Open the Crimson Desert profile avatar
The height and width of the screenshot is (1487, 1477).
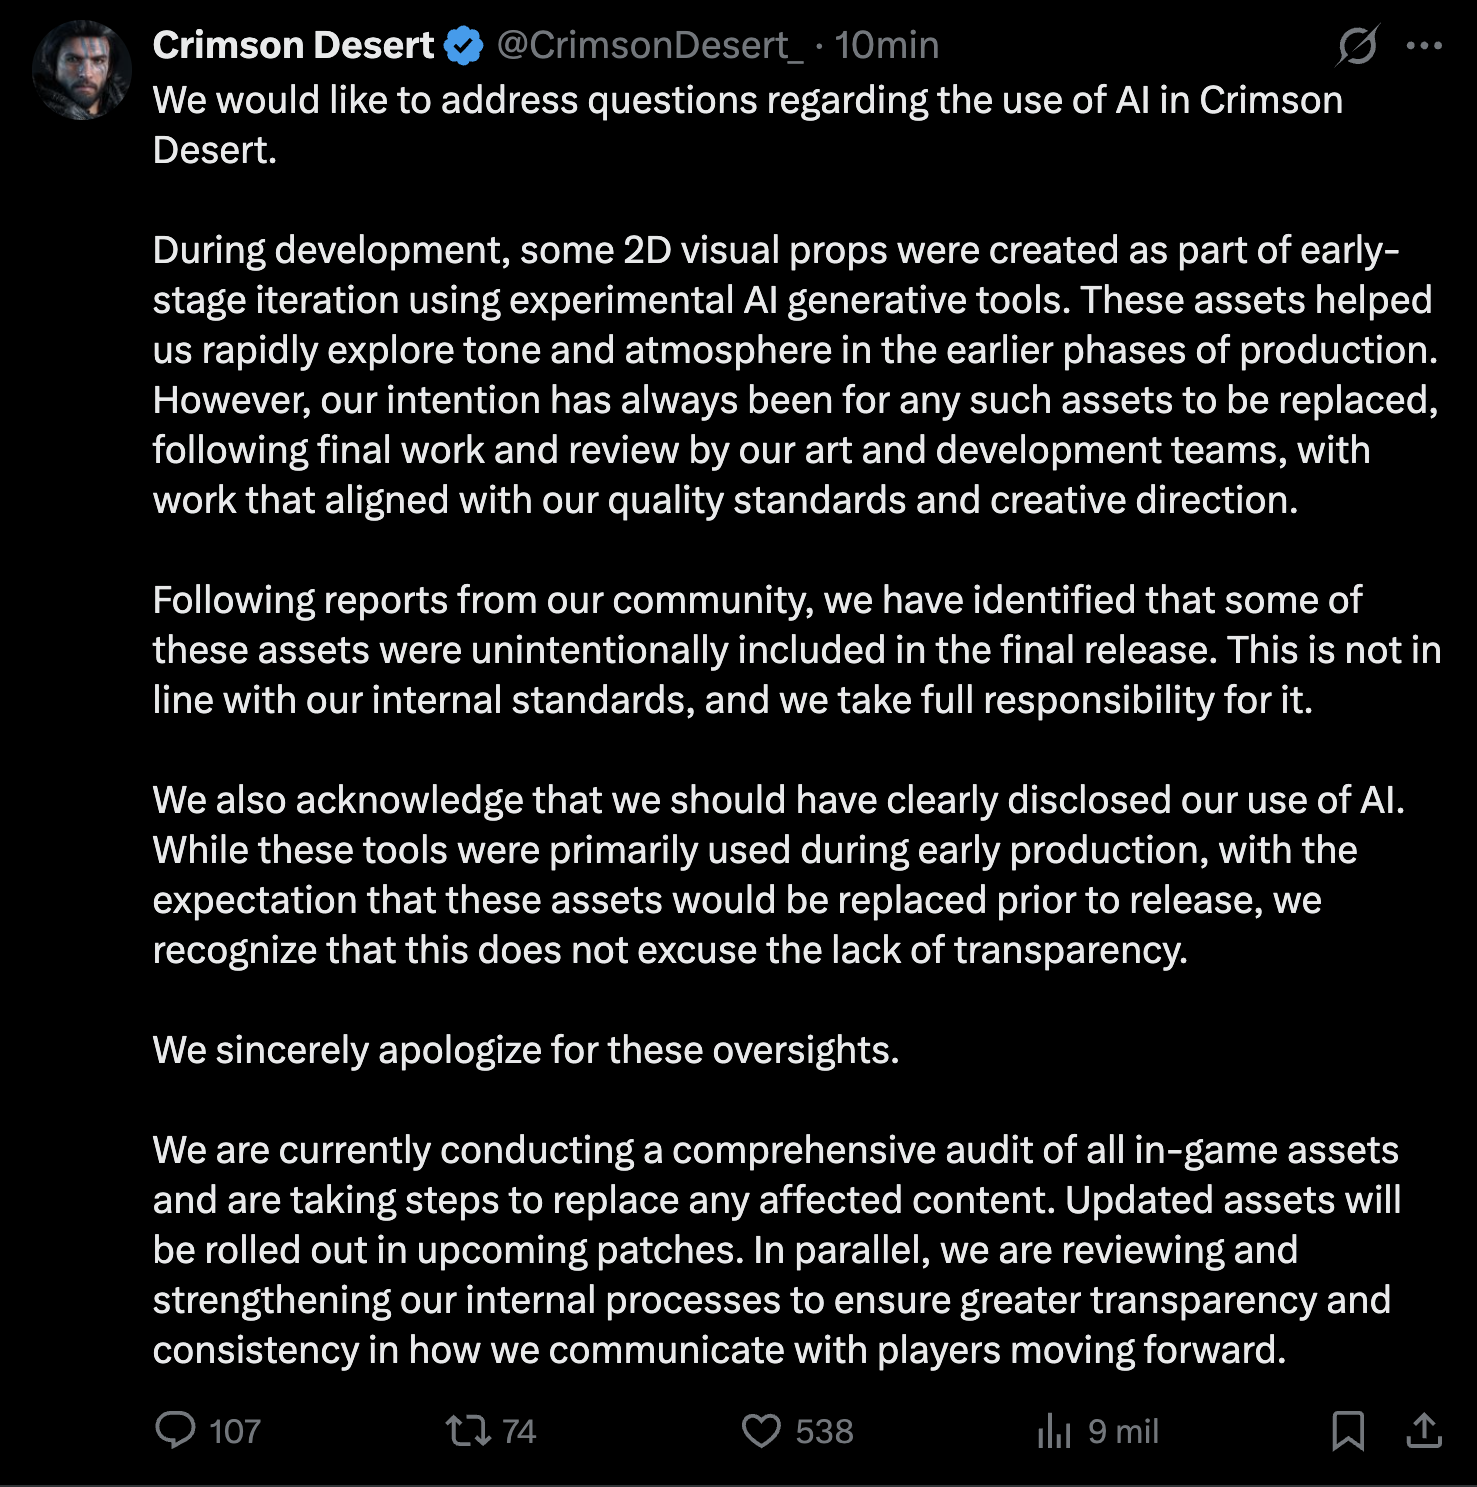[x=82, y=69]
